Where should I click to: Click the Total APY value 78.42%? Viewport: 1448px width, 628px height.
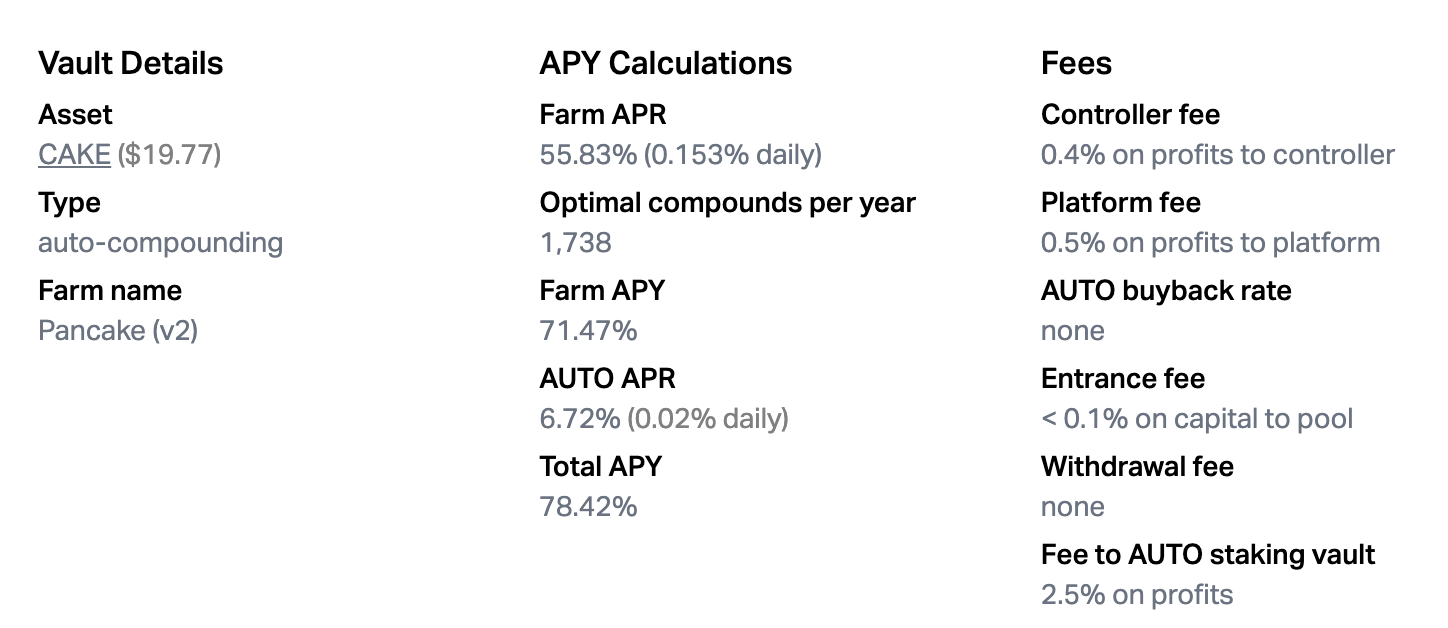click(588, 507)
